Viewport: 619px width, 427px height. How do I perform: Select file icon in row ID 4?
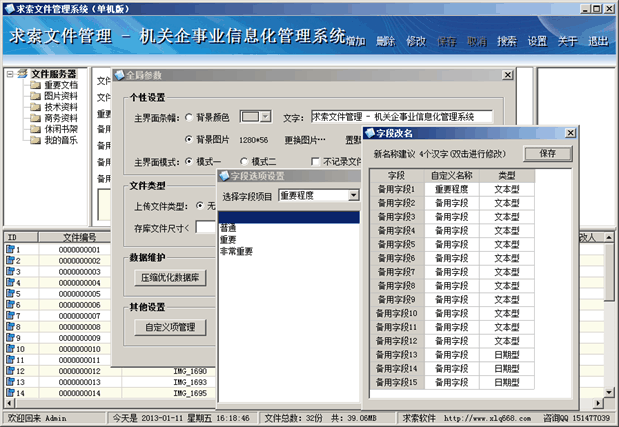pyautogui.click(x=10, y=283)
